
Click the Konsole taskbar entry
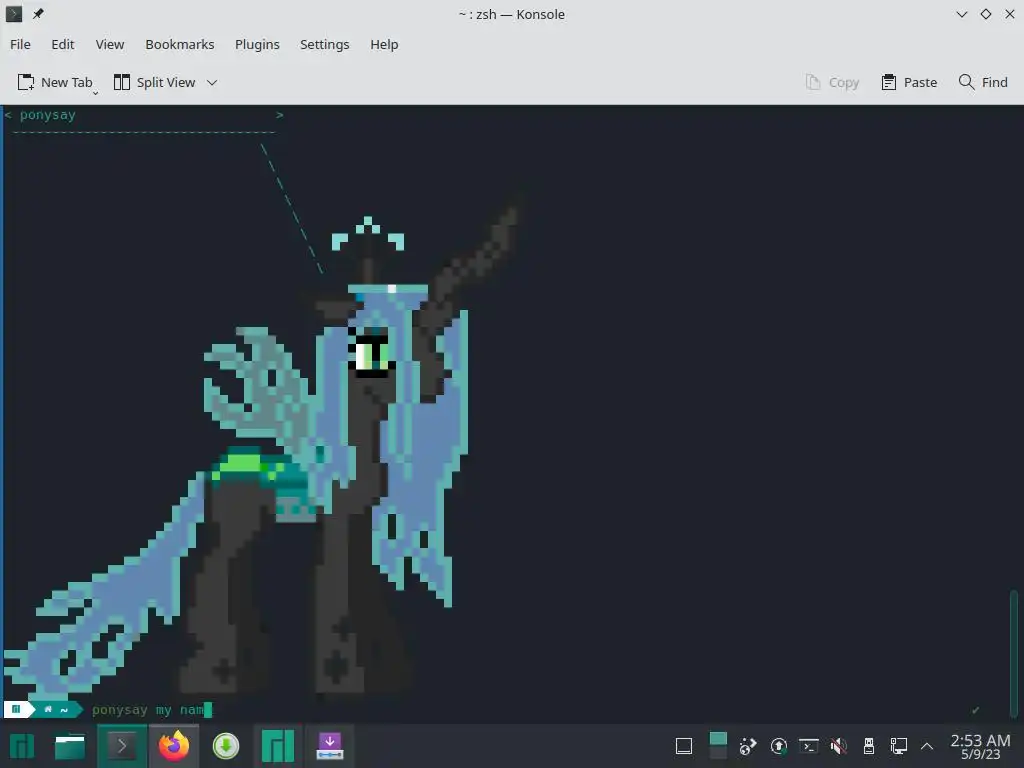[x=121, y=746]
